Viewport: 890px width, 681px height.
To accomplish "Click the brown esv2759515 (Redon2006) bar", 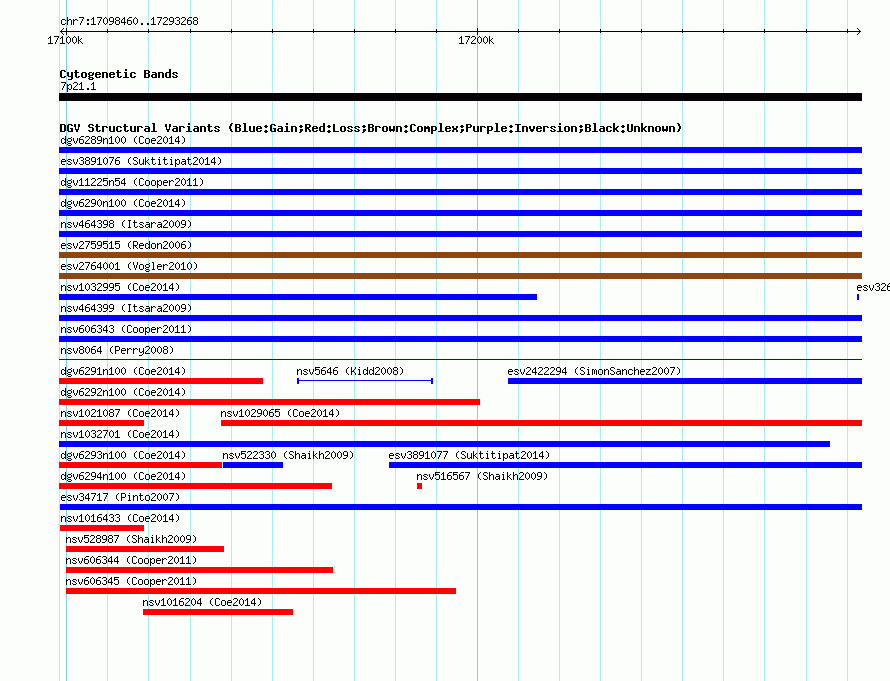I will coord(460,255).
